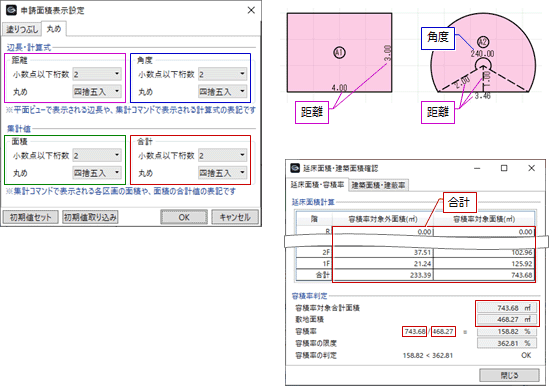Minimize the 延床面積・建築面積確認 window

tap(477, 168)
